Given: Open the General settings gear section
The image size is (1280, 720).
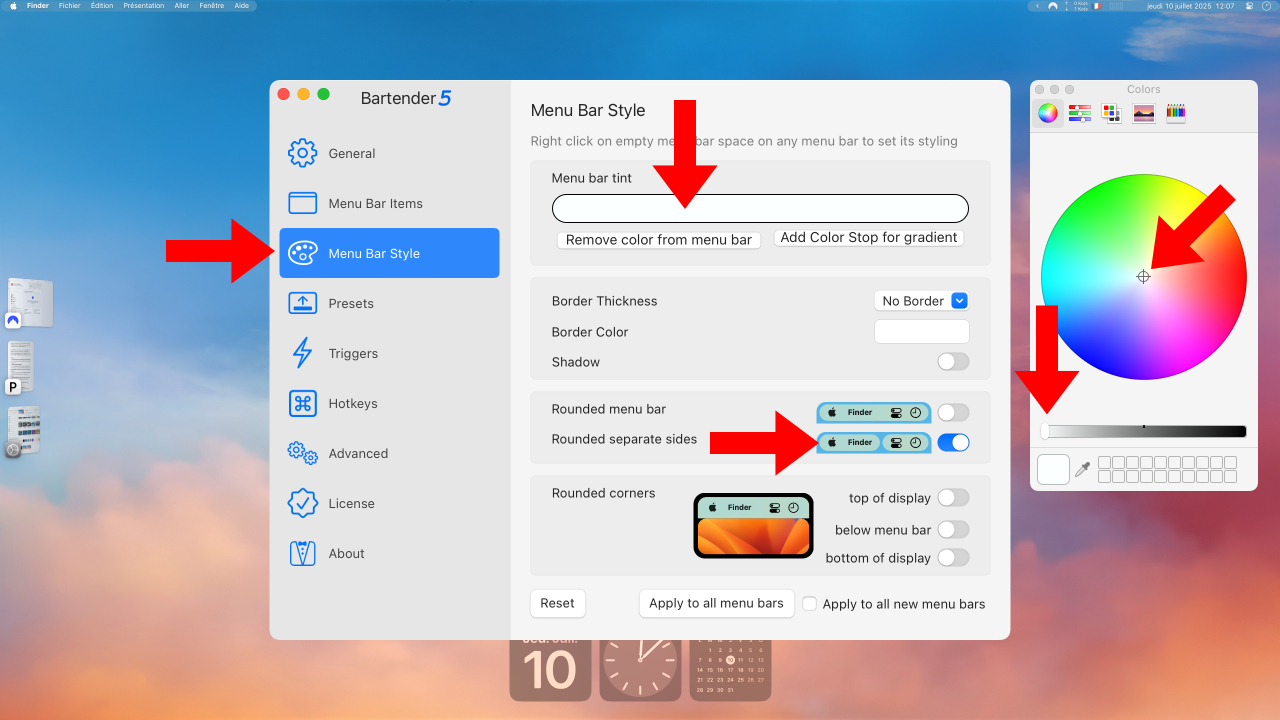Looking at the screenshot, I should point(389,153).
